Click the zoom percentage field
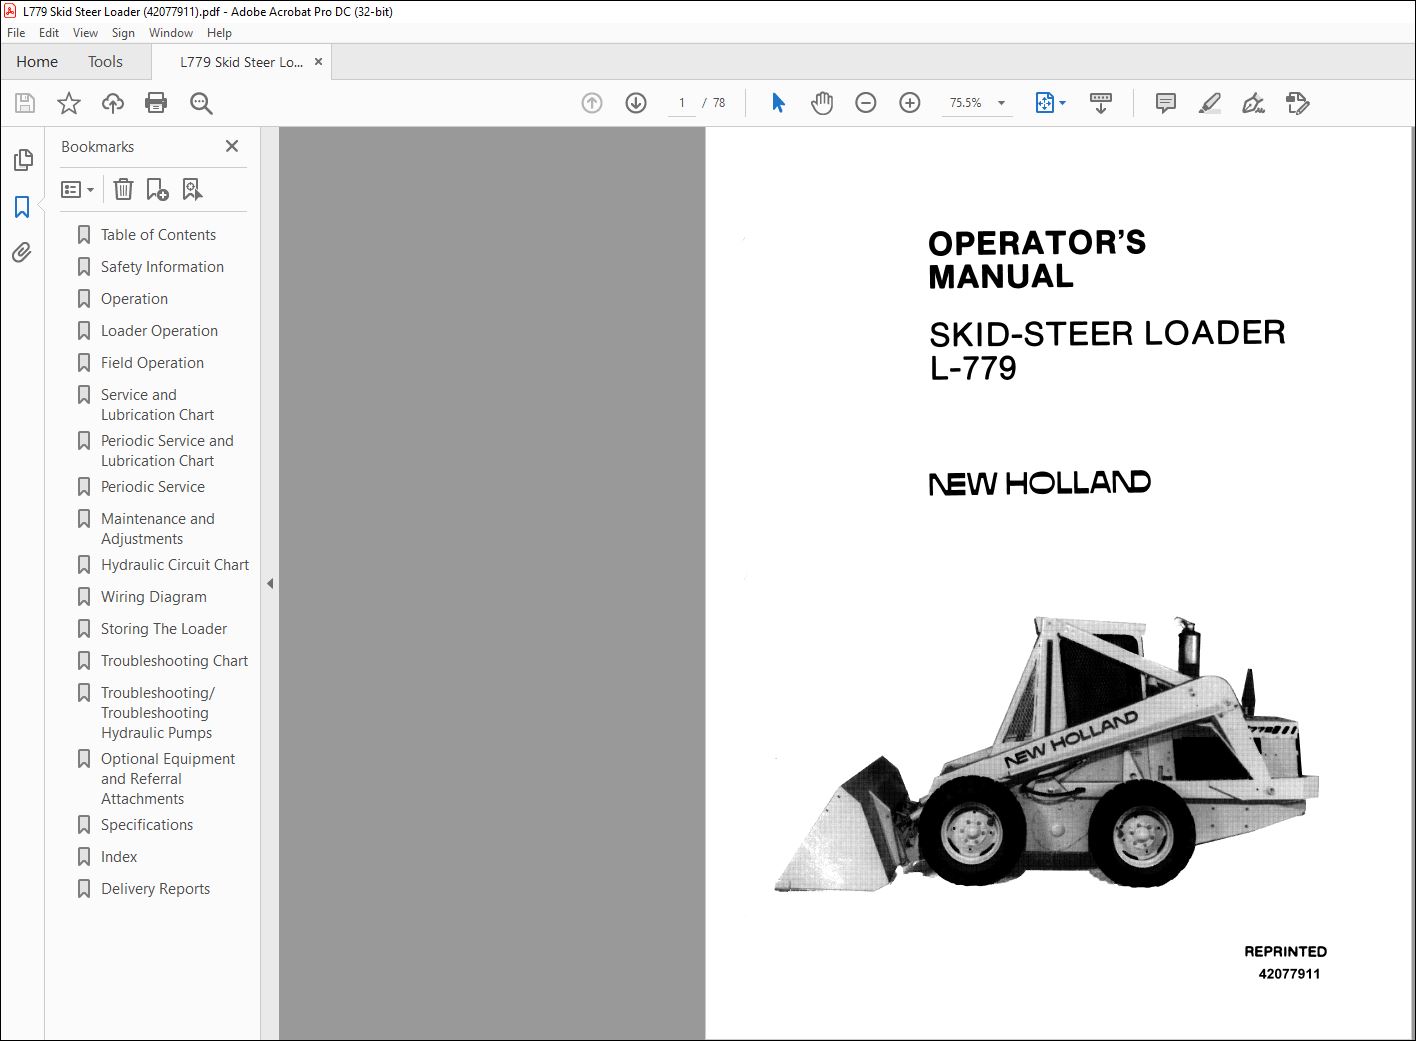Viewport: 1416px width, 1041px height. [965, 103]
